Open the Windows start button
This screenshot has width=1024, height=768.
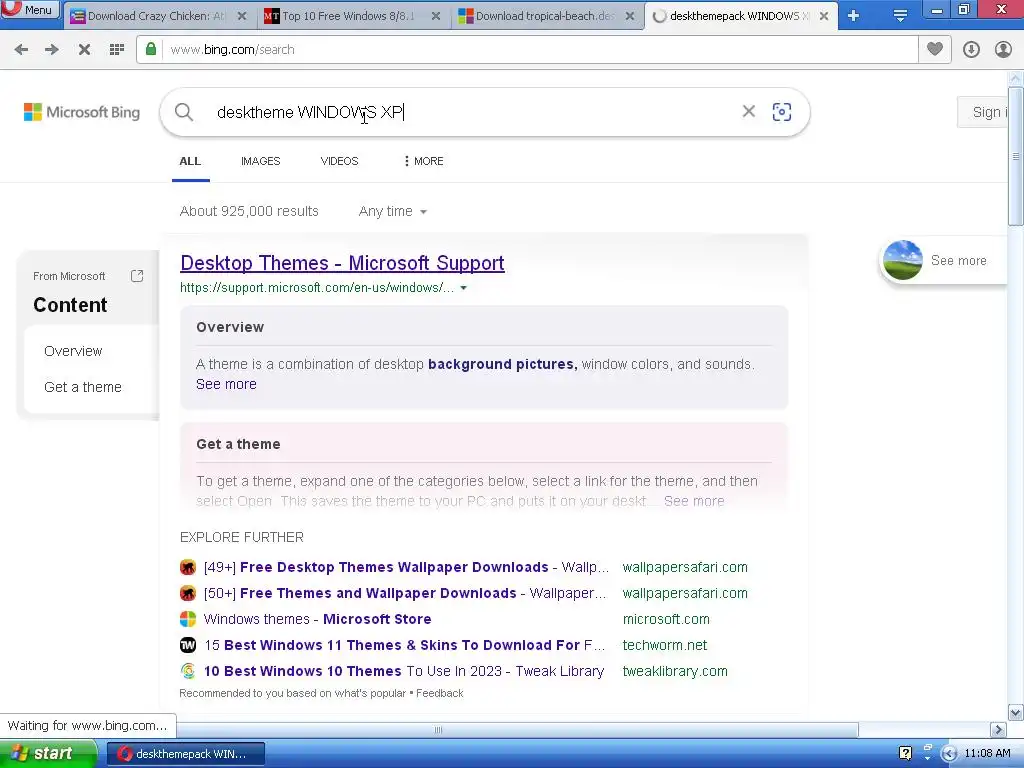coord(47,754)
